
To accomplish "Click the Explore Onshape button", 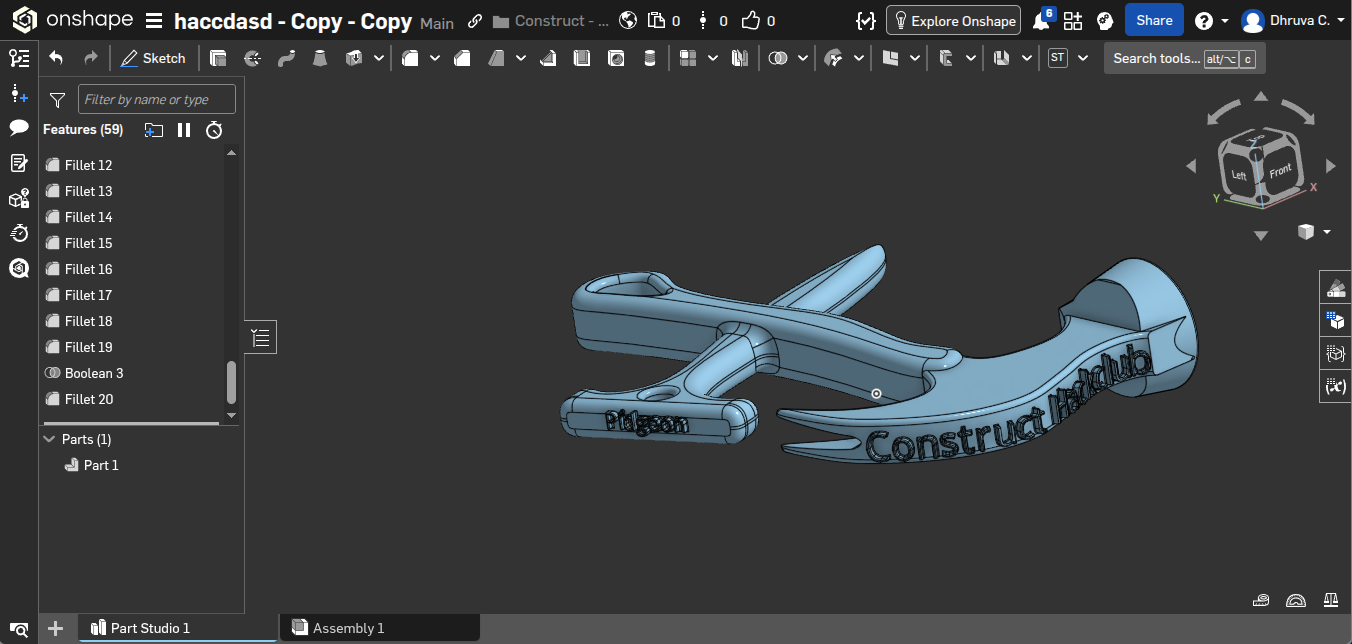I will pos(954,21).
